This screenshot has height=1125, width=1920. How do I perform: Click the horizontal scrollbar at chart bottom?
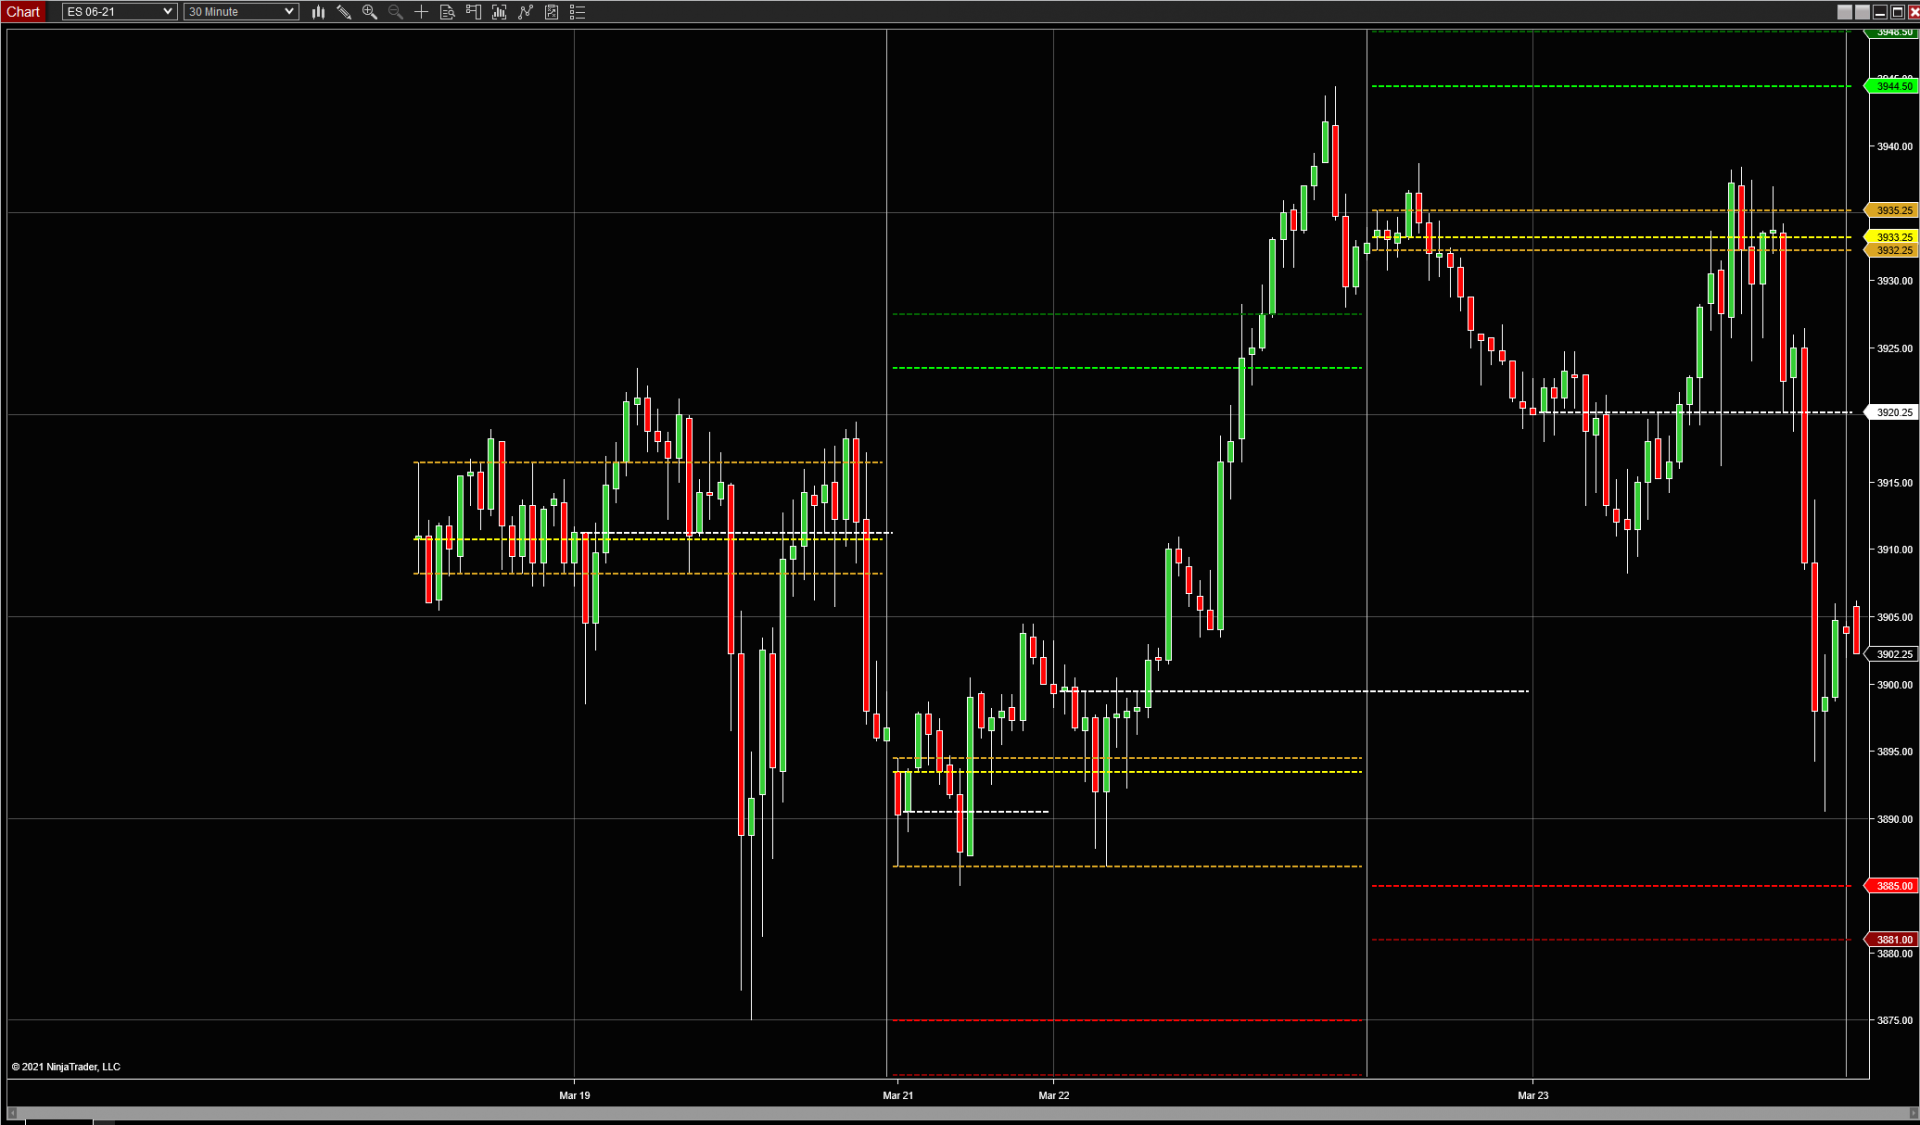[x=960, y=1113]
